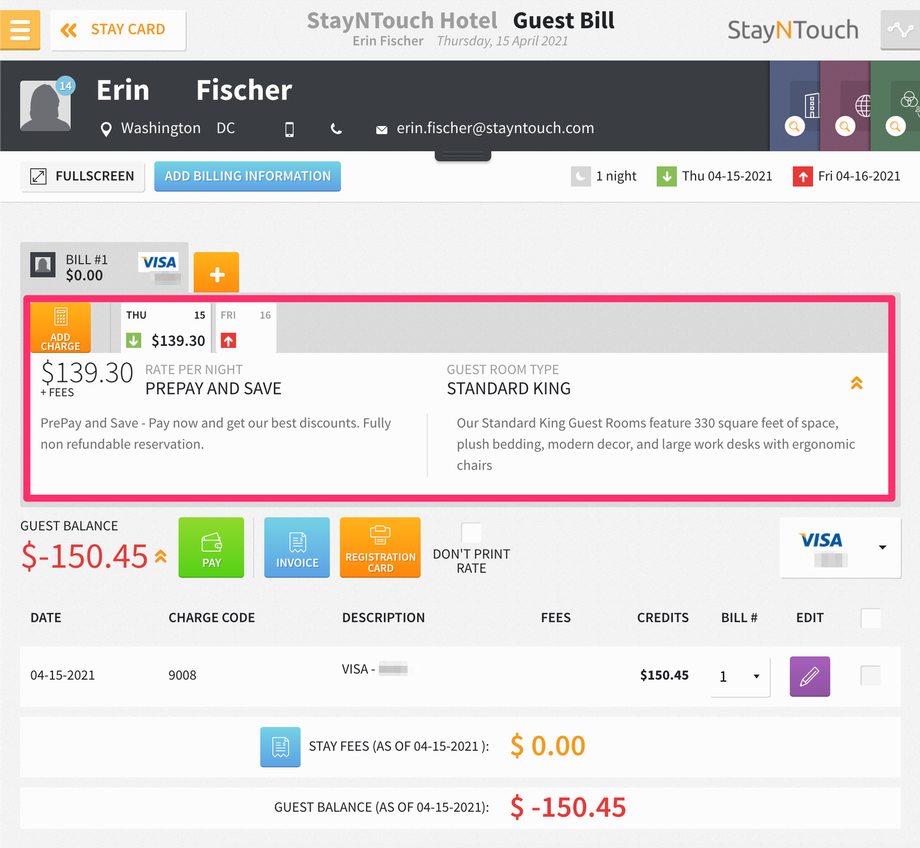The width and height of the screenshot is (920, 848).
Task: Click the green Pay button
Action: (x=211, y=548)
